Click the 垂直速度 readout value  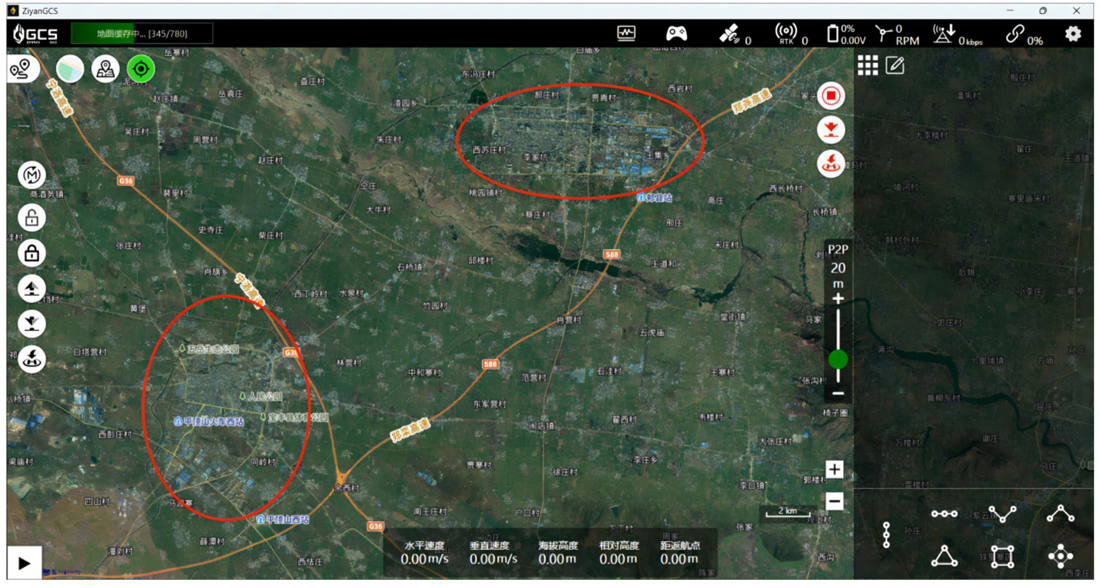(493, 559)
